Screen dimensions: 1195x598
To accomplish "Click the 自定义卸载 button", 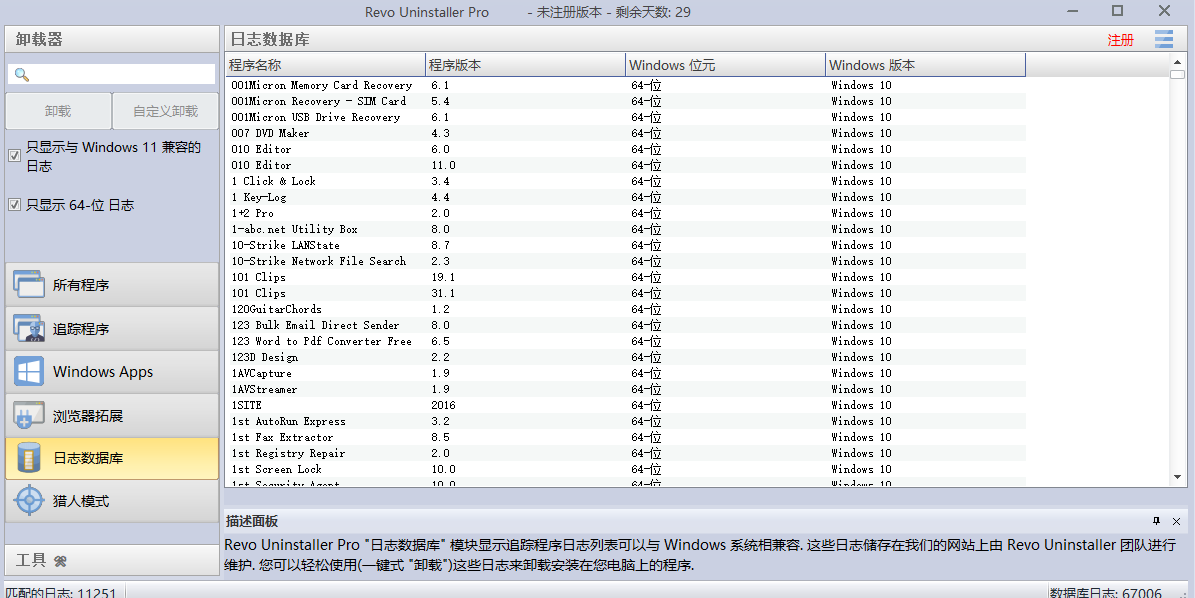I will (x=165, y=111).
